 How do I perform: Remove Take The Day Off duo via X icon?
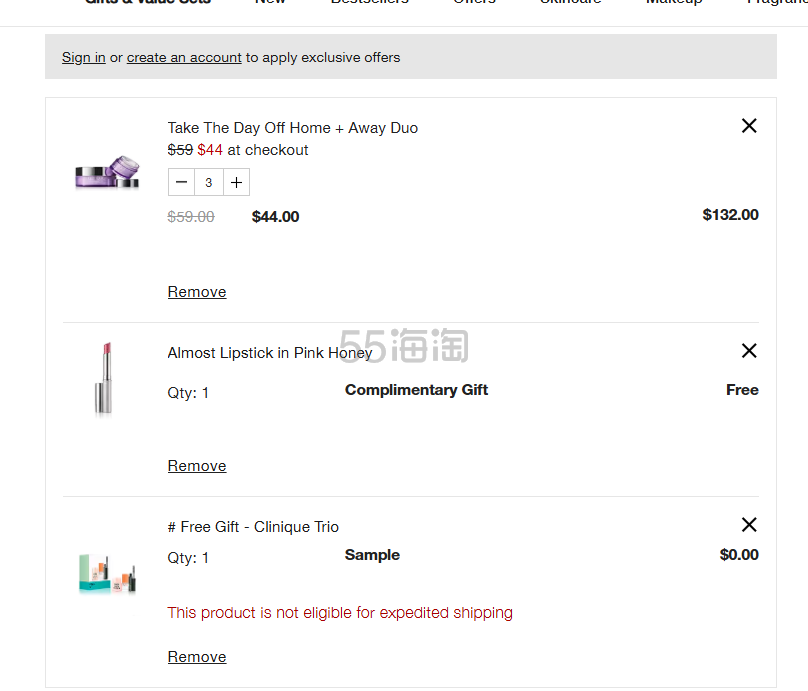point(749,126)
